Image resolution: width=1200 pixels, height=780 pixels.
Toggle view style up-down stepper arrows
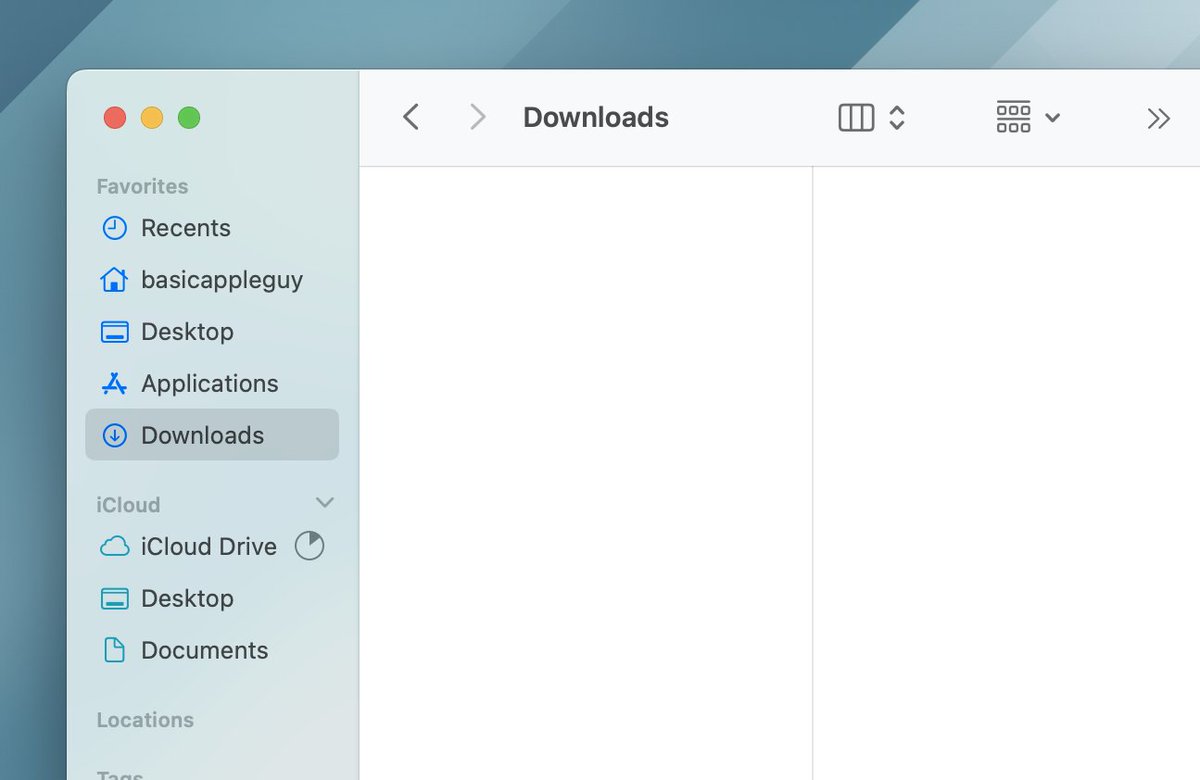tap(897, 118)
